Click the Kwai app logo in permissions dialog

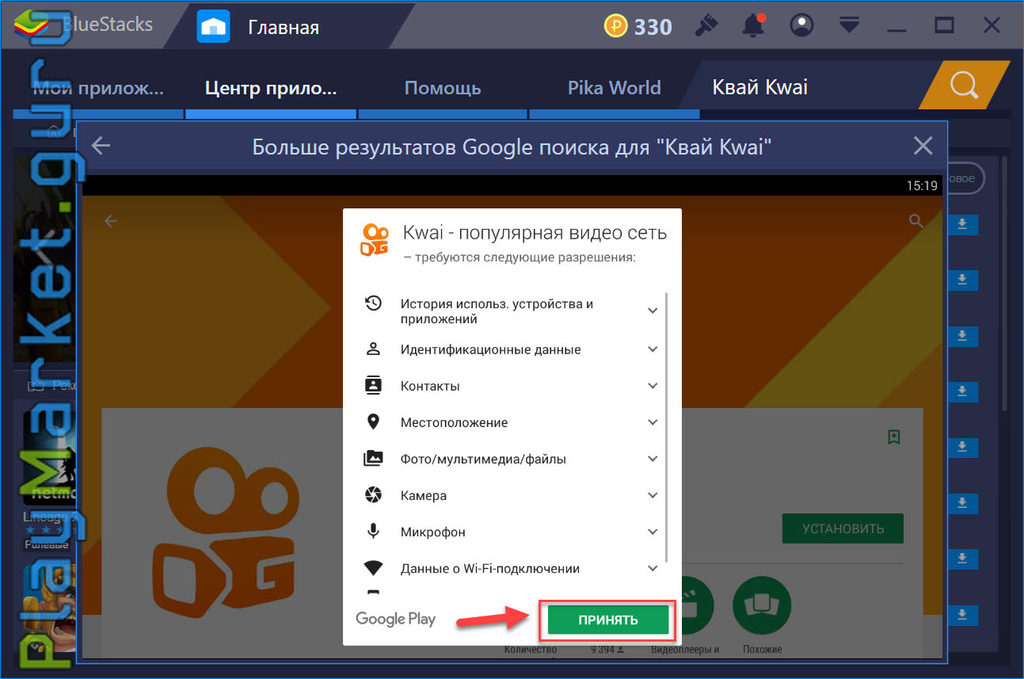(374, 240)
